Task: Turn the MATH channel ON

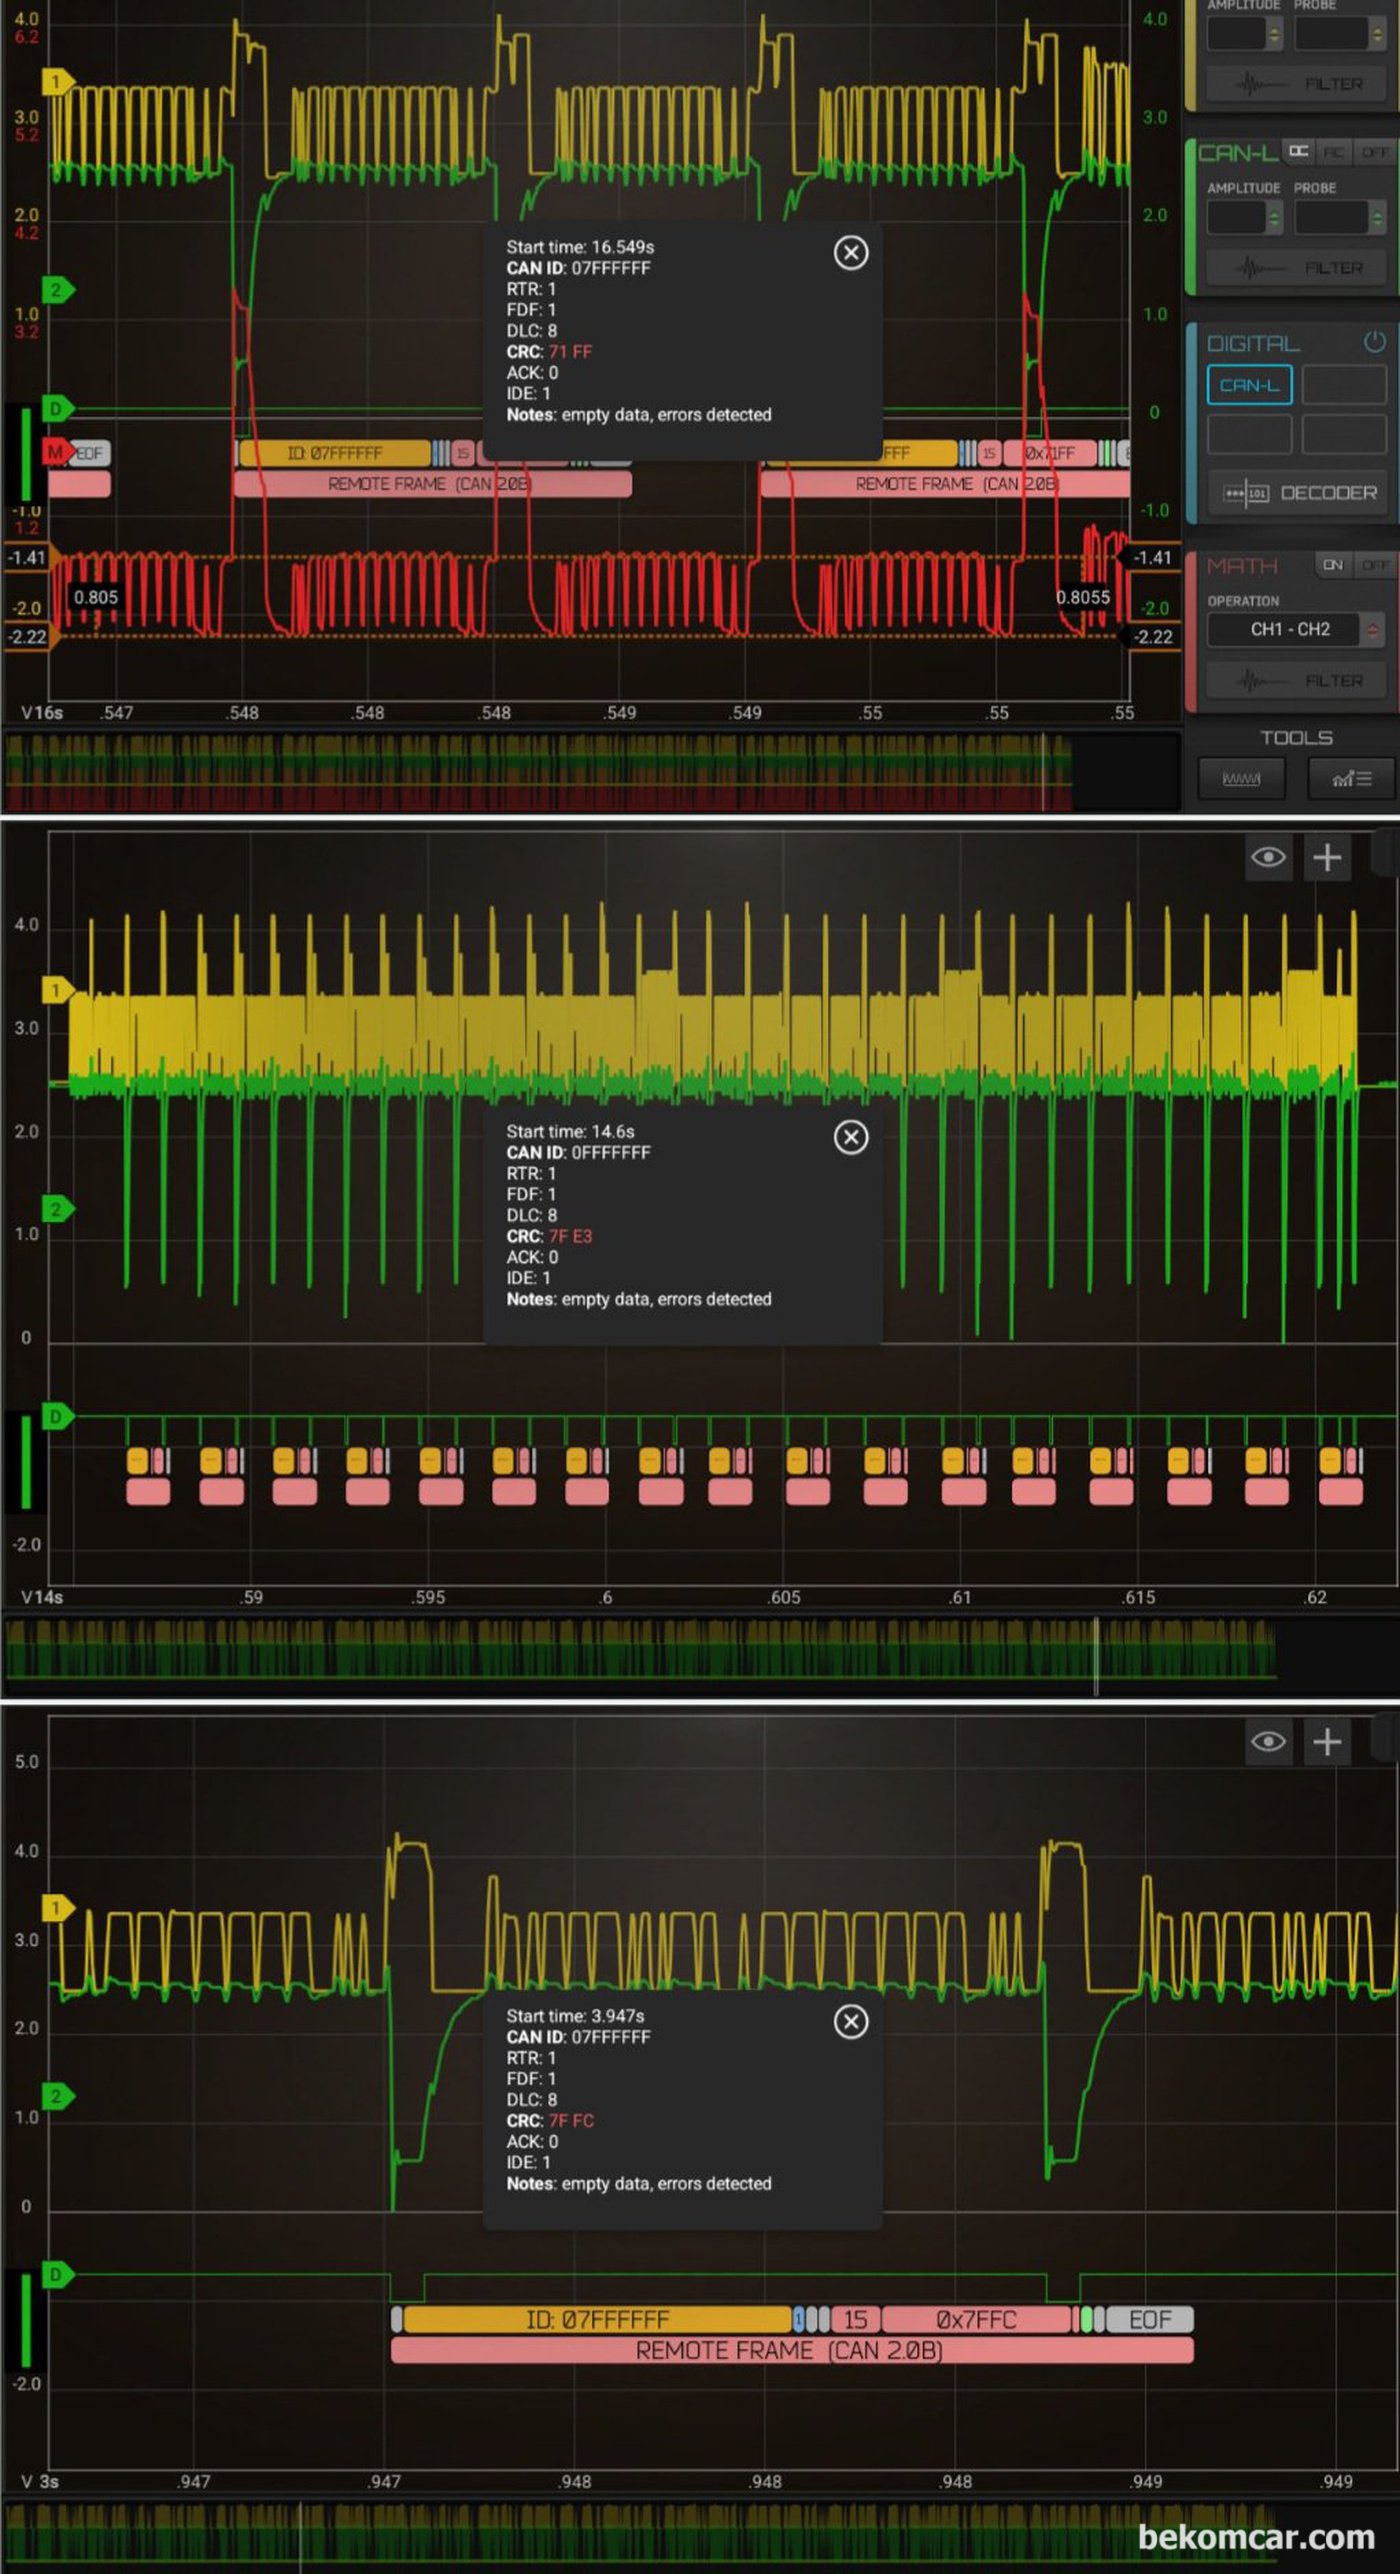Action: click(x=1332, y=565)
